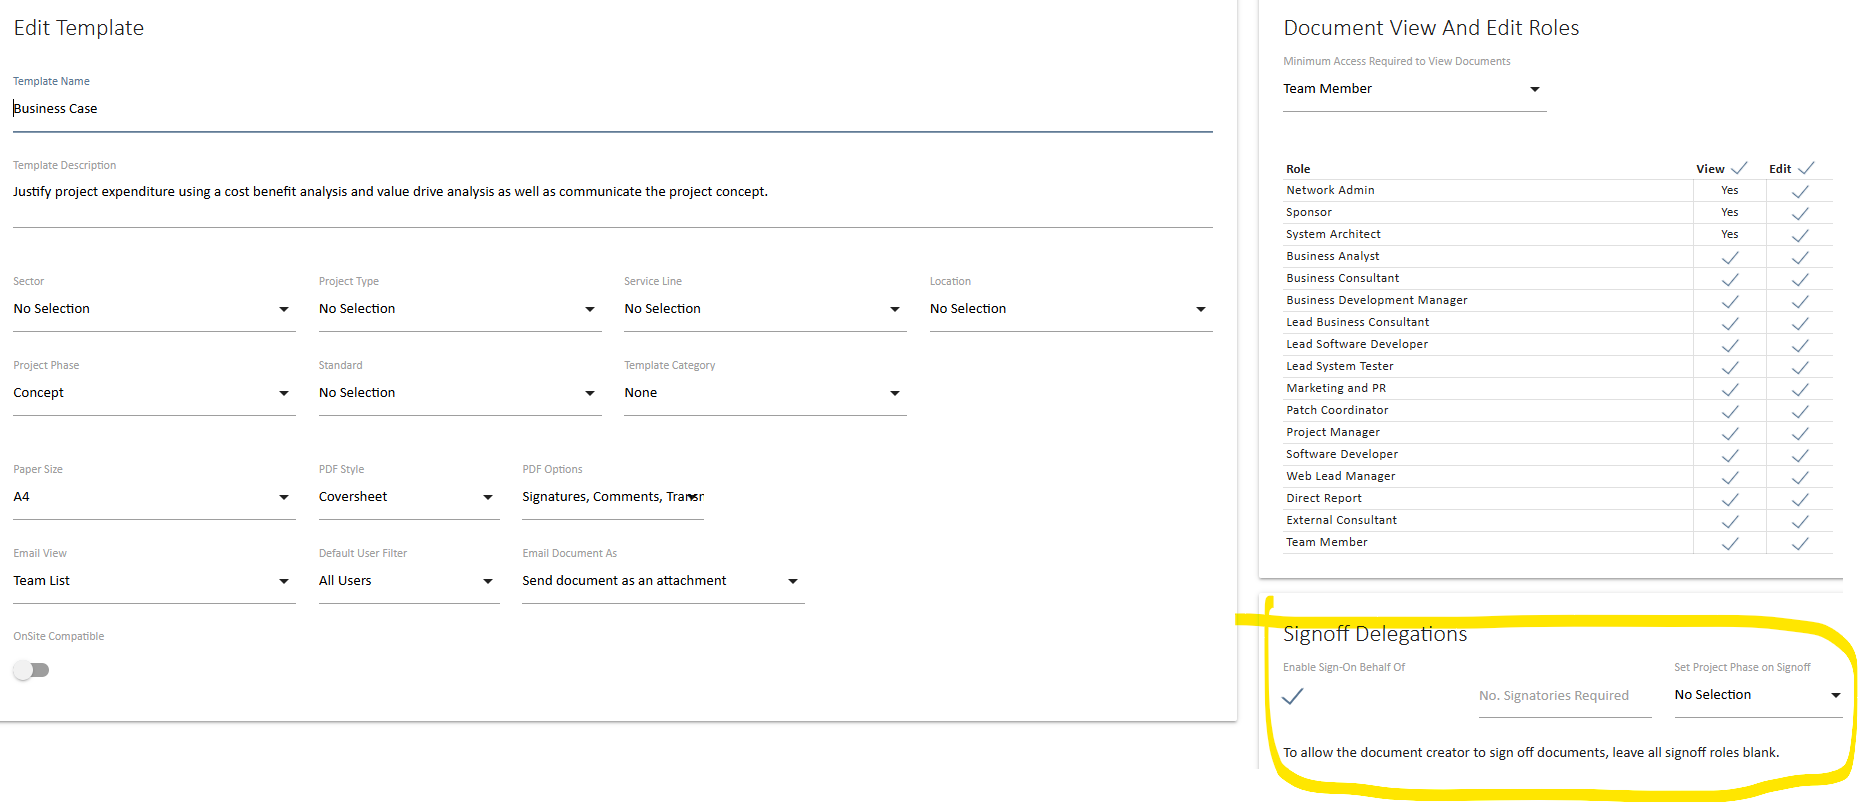Screen dimensions: 1859x803
Task: Toggle Edit checkmark for Marketing and PR
Action: (1800, 389)
